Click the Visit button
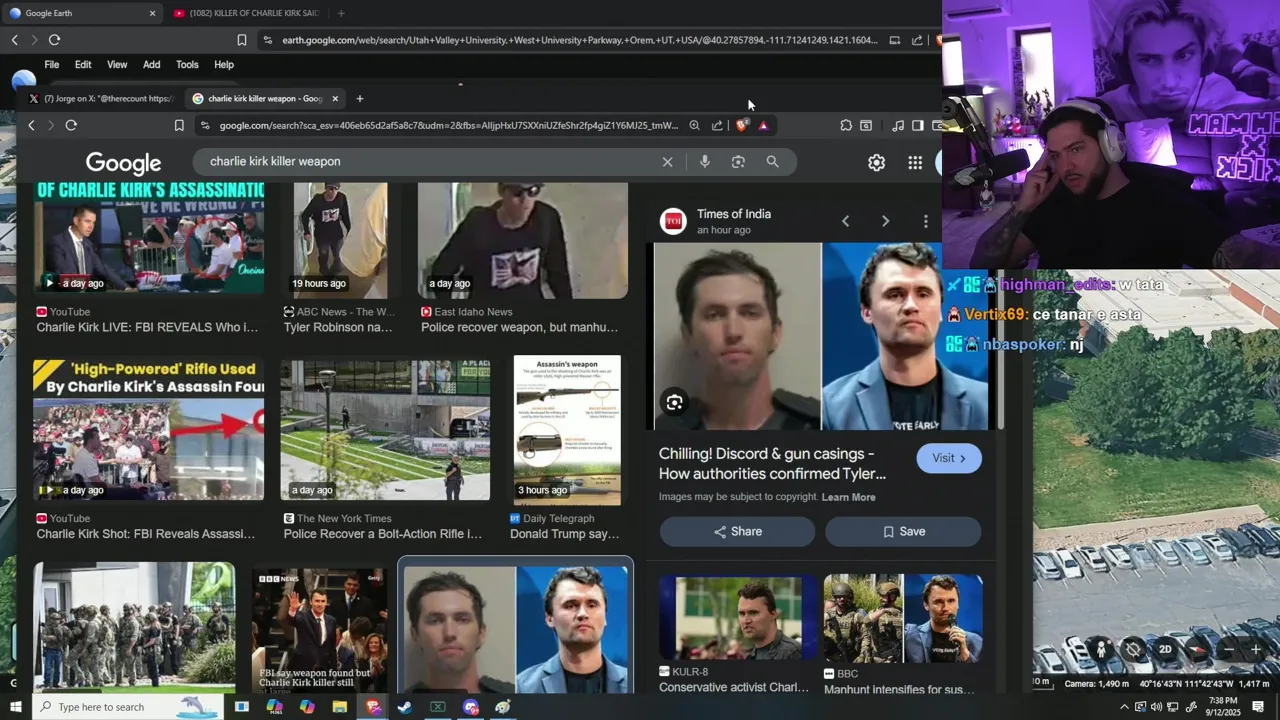 949,458
